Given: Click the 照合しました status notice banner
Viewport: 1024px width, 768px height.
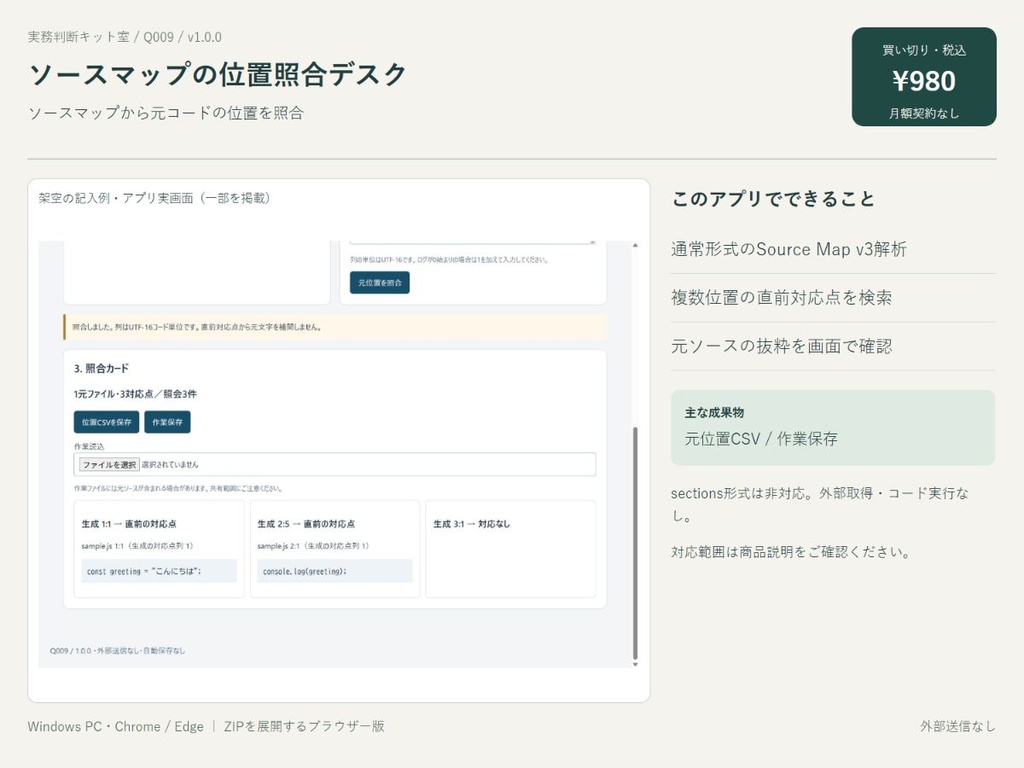Looking at the screenshot, I should 335,327.
